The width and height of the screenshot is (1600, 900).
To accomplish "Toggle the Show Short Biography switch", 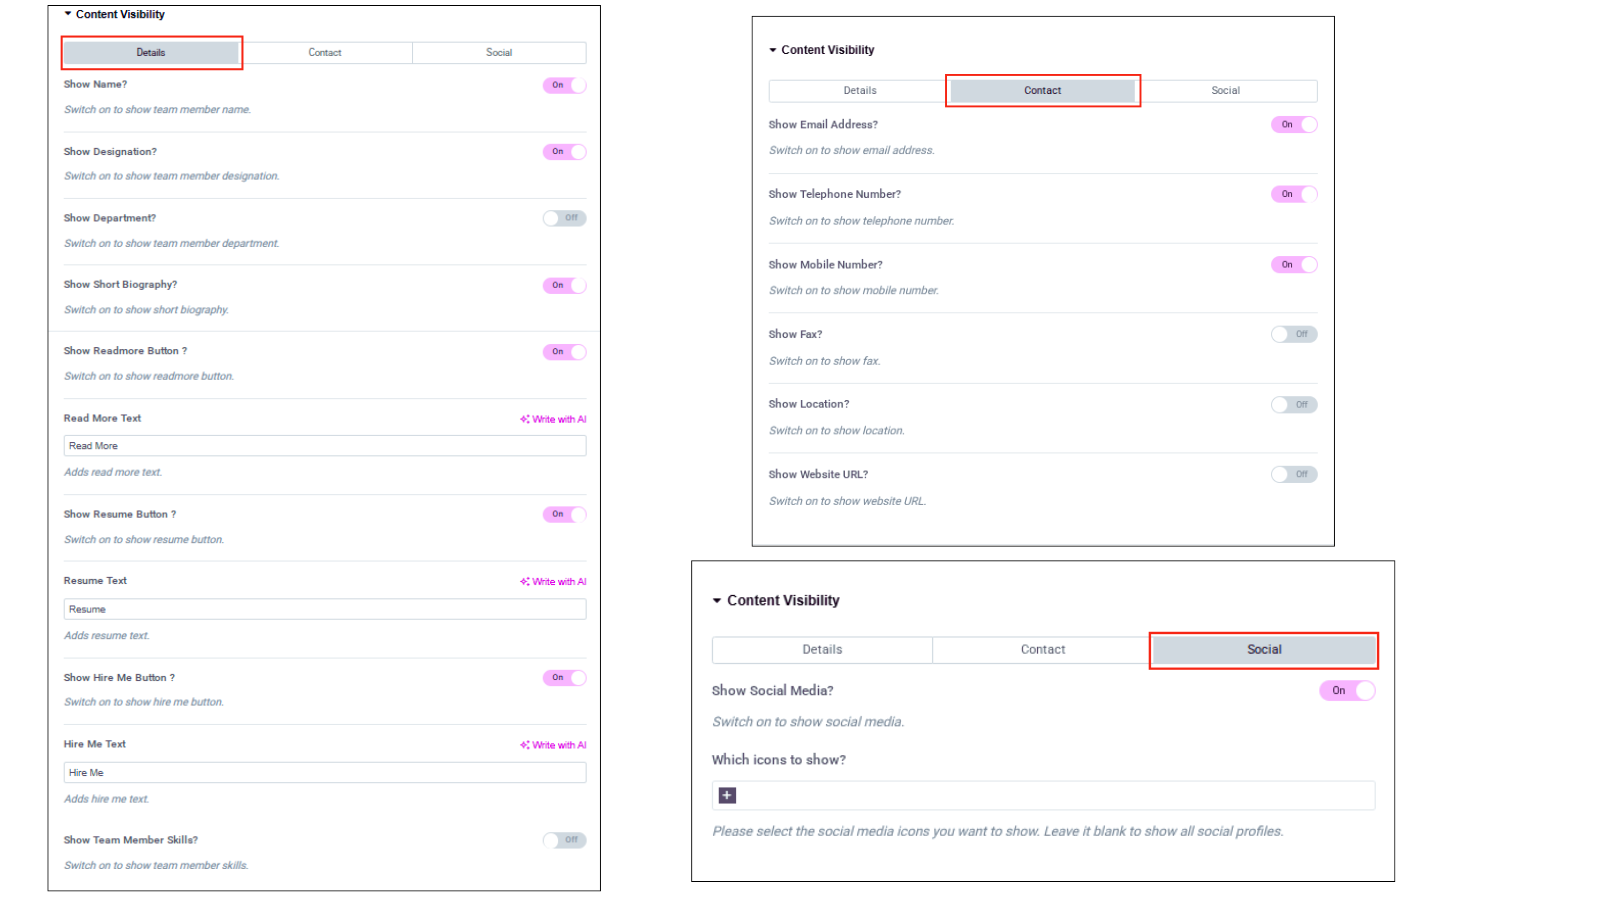I will click(x=565, y=285).
